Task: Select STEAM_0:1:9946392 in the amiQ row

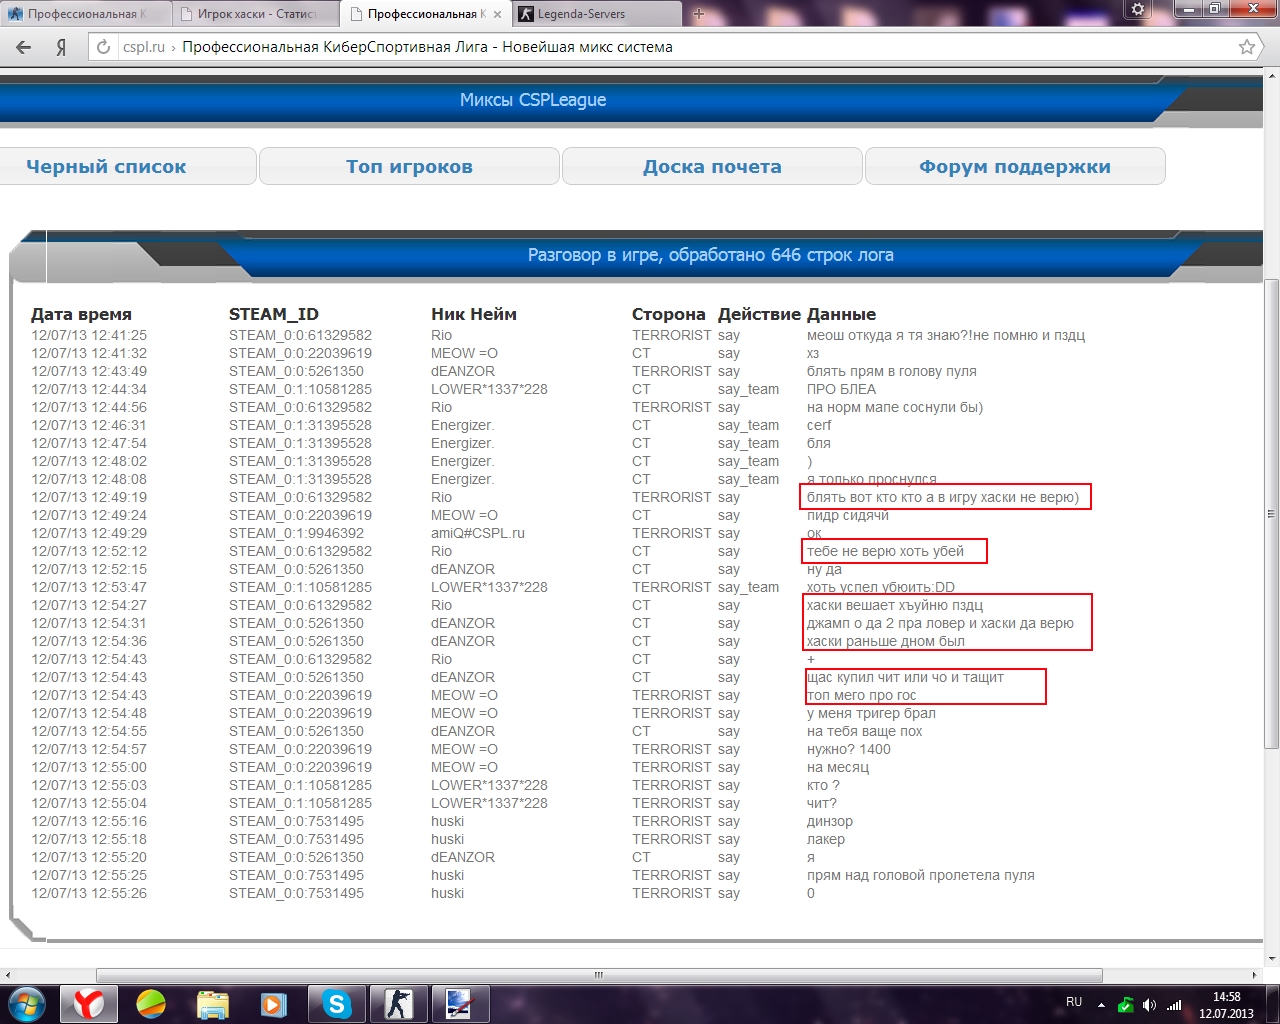Action: click(296, 533)
